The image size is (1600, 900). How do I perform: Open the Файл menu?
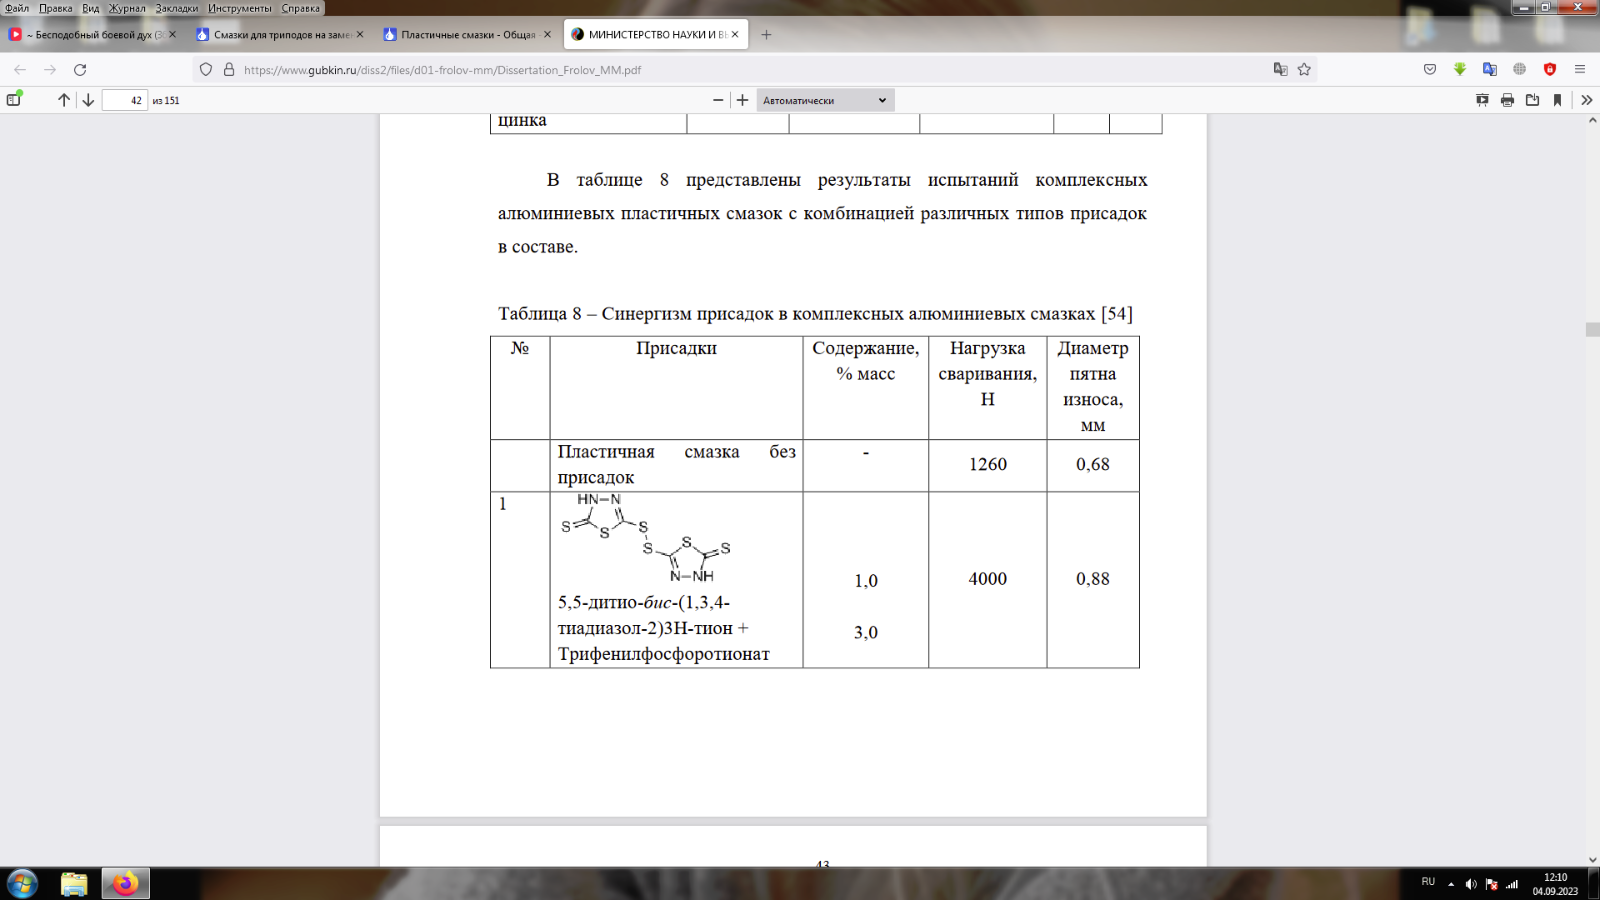(17, 8)
